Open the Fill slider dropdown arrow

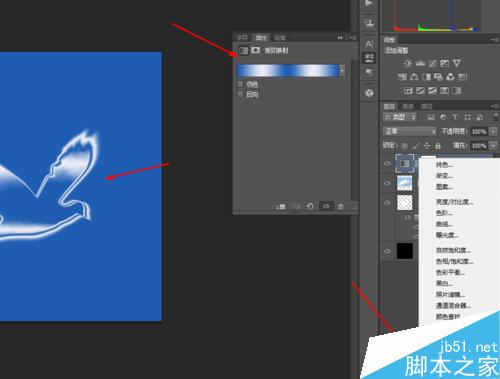pyautogui.click(x=493, y=146)
